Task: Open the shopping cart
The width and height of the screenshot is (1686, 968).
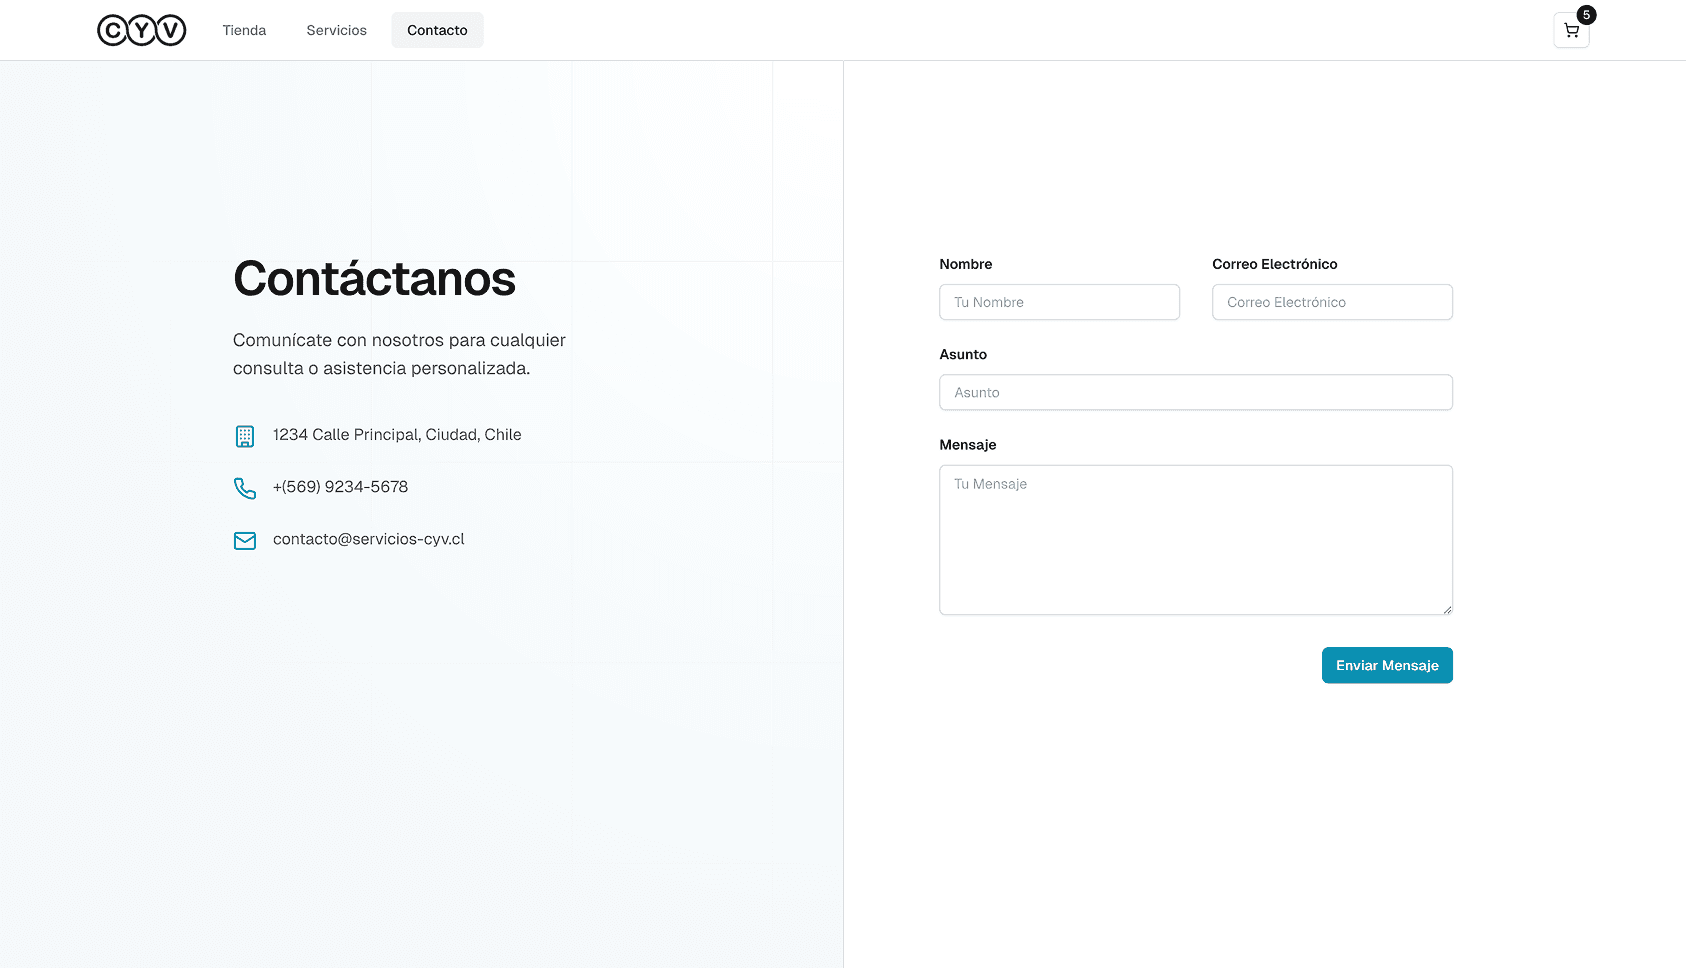Action: pos(1570,31)
